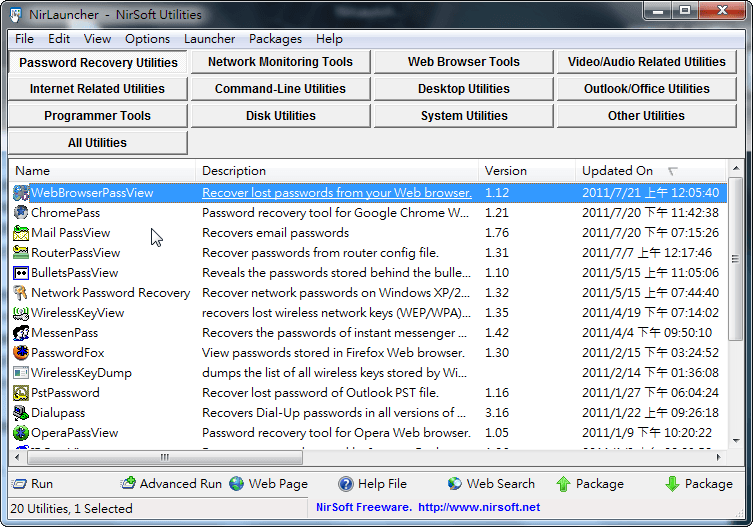Click the Network Password Recovery keys icon
The width and height of the screenshot is (753, 527).
click(x=21, y=293)
